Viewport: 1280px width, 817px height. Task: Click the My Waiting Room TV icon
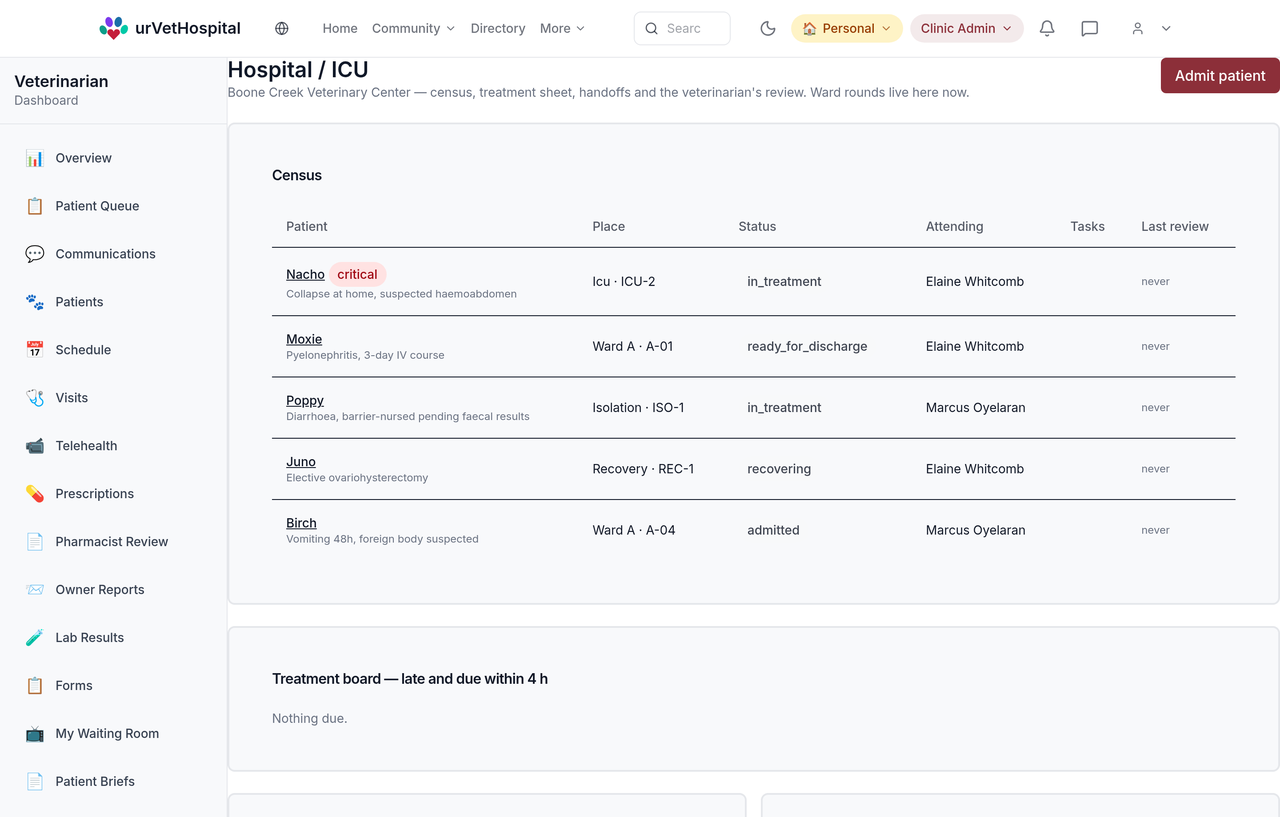tap(35, 734)
